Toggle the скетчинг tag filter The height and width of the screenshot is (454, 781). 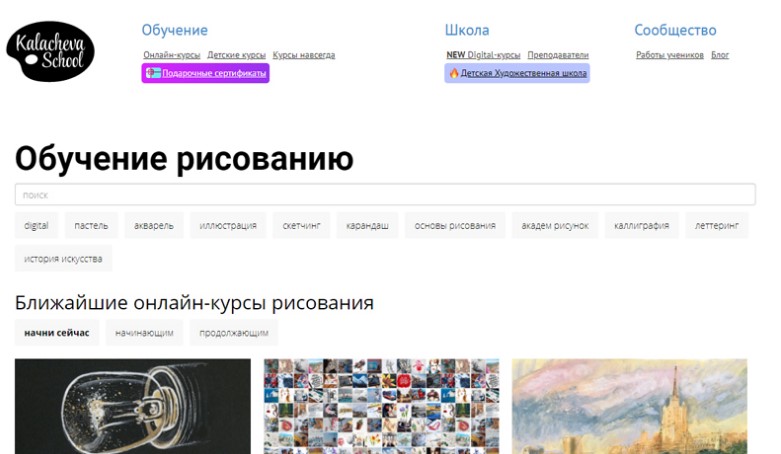coord(301,226)
